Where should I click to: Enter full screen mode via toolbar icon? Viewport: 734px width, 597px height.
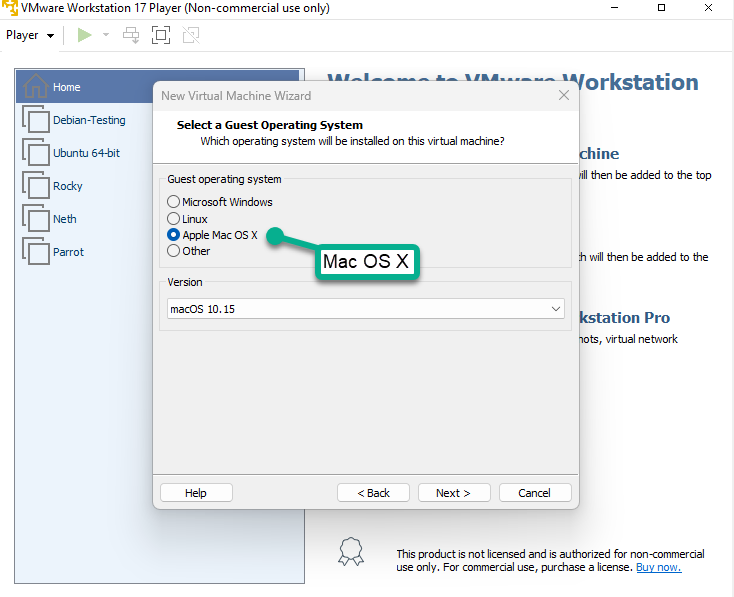[x=161, y=35]
